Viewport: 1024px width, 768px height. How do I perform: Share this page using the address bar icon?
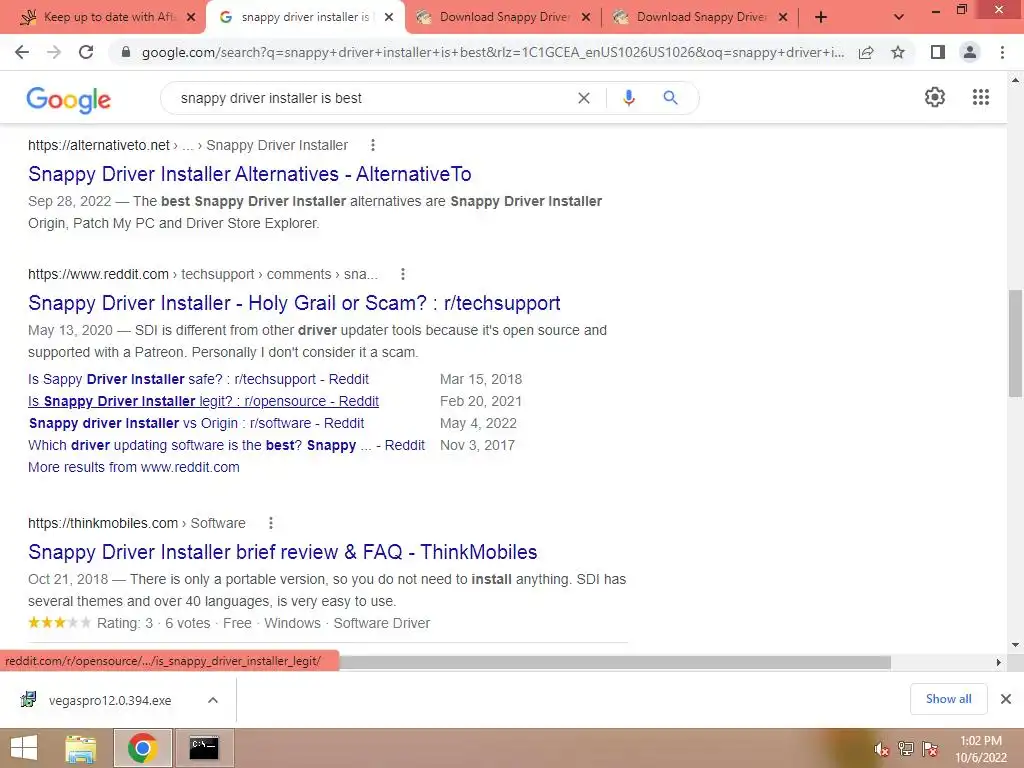coord(866,52)
